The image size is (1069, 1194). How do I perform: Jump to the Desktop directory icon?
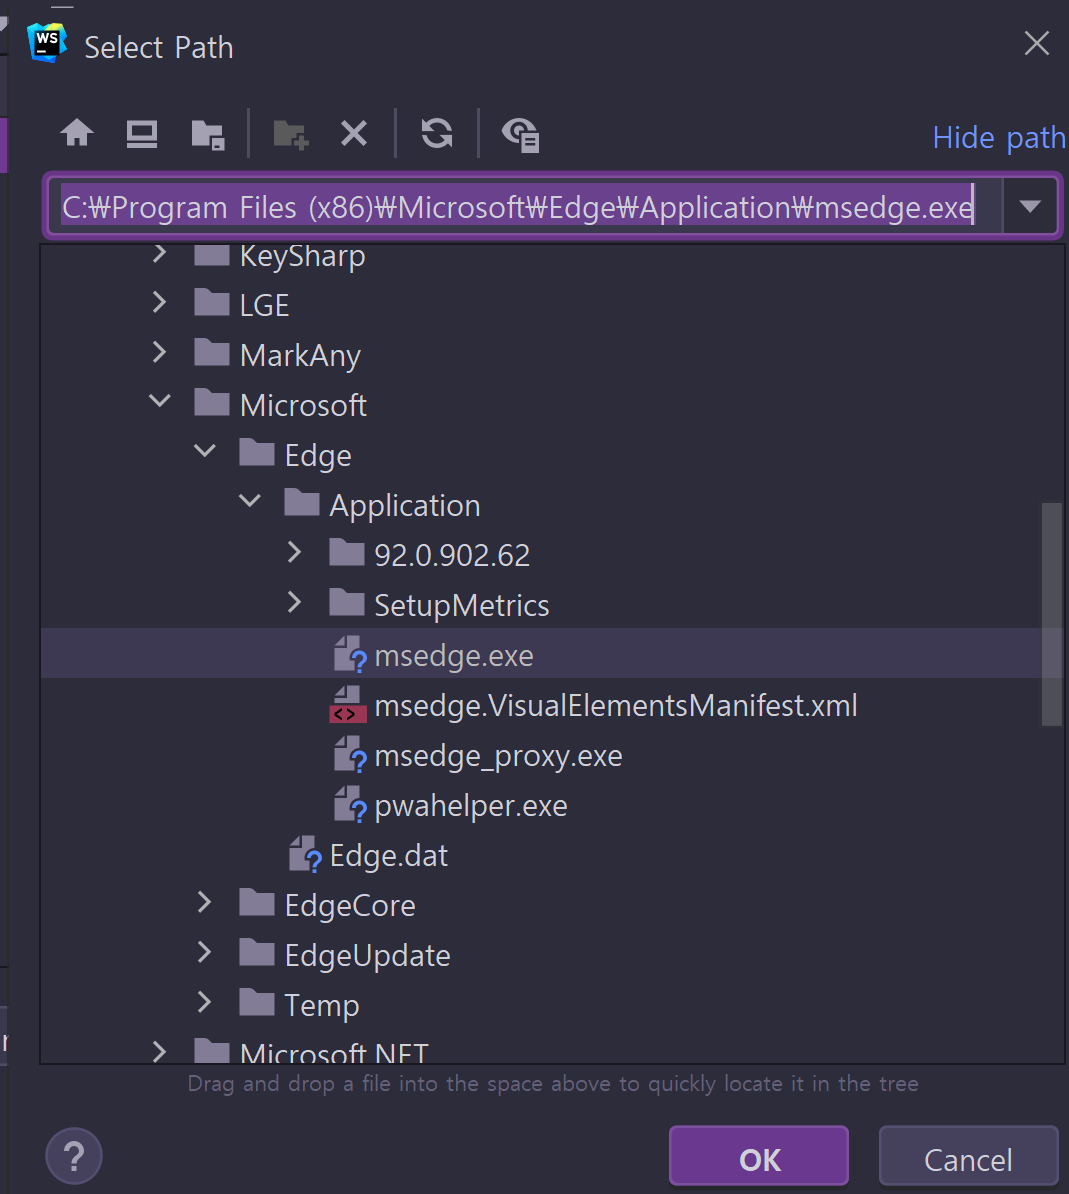(142, 134)
